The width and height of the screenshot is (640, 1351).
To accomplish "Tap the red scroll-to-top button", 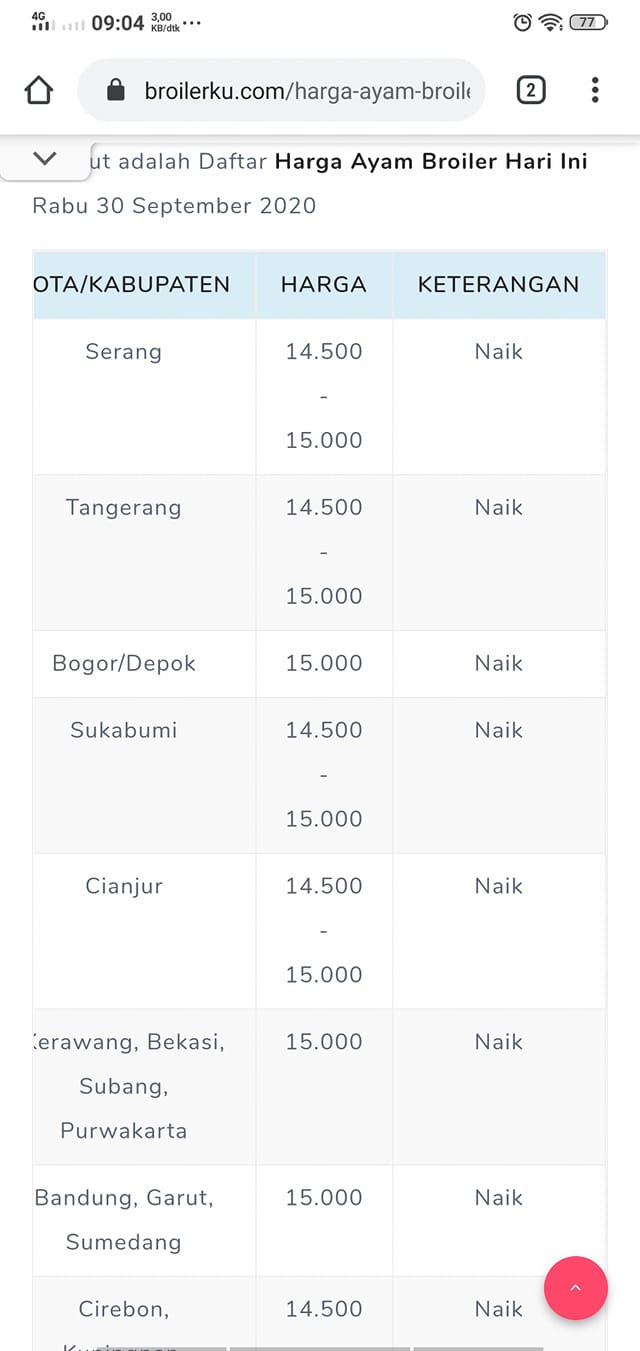I will point(575,1288).
